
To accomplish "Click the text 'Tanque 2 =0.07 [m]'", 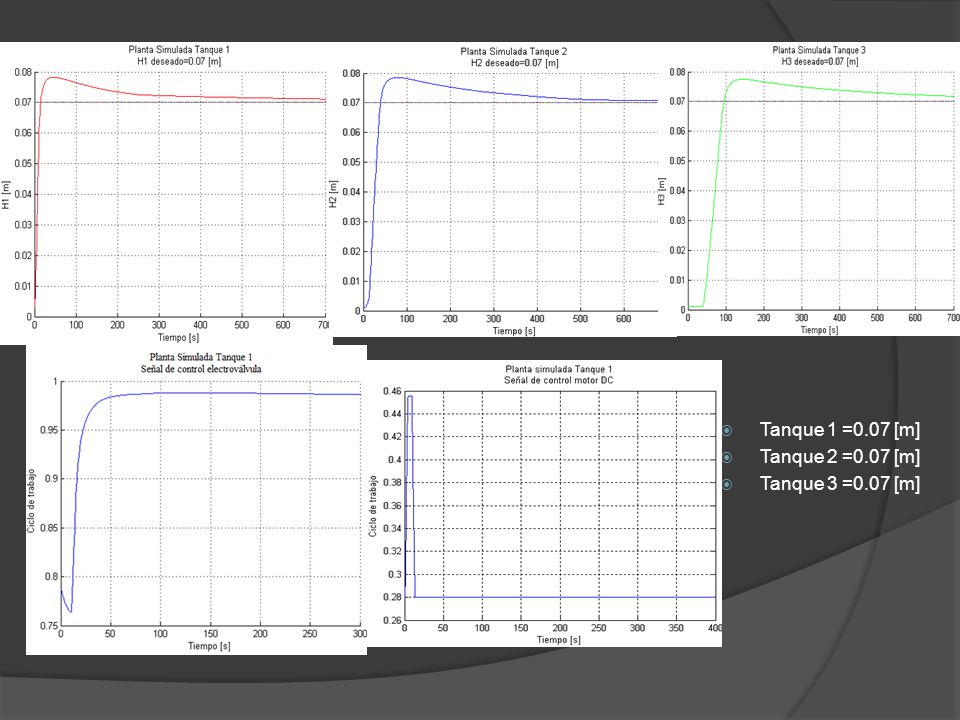I will click(x=839, y=456).
